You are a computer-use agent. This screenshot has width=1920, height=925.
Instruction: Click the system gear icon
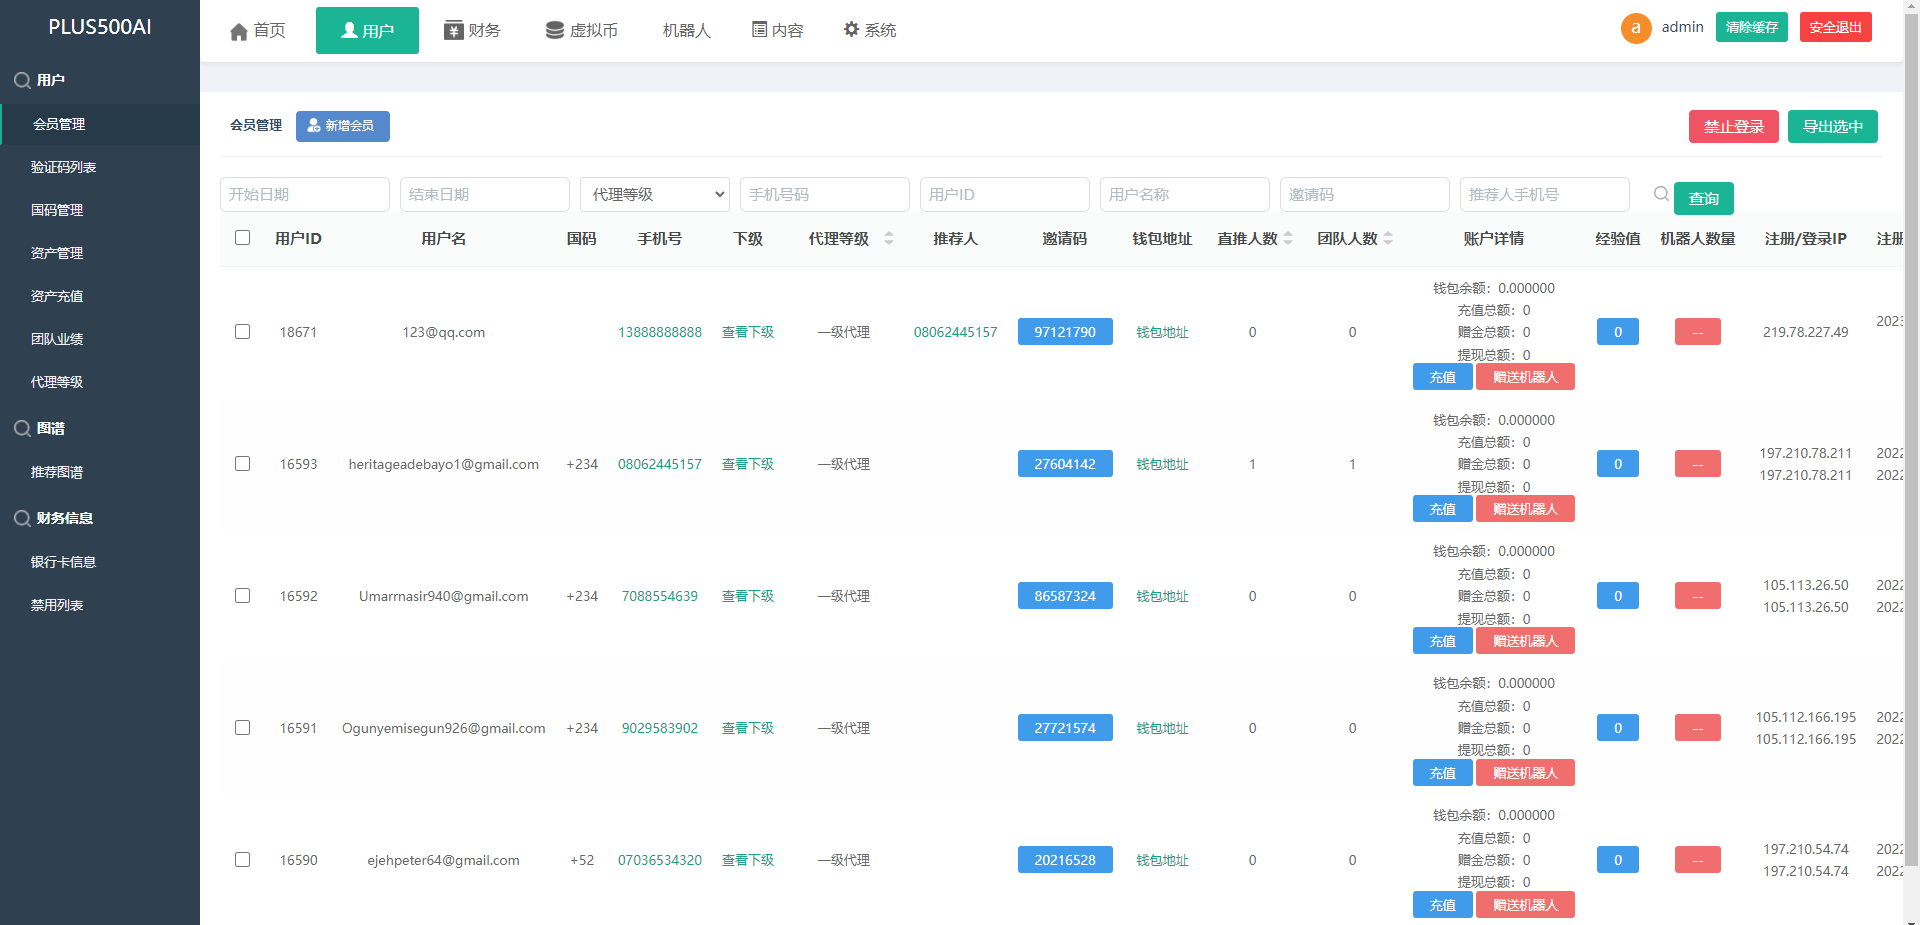tap(851, 30)
